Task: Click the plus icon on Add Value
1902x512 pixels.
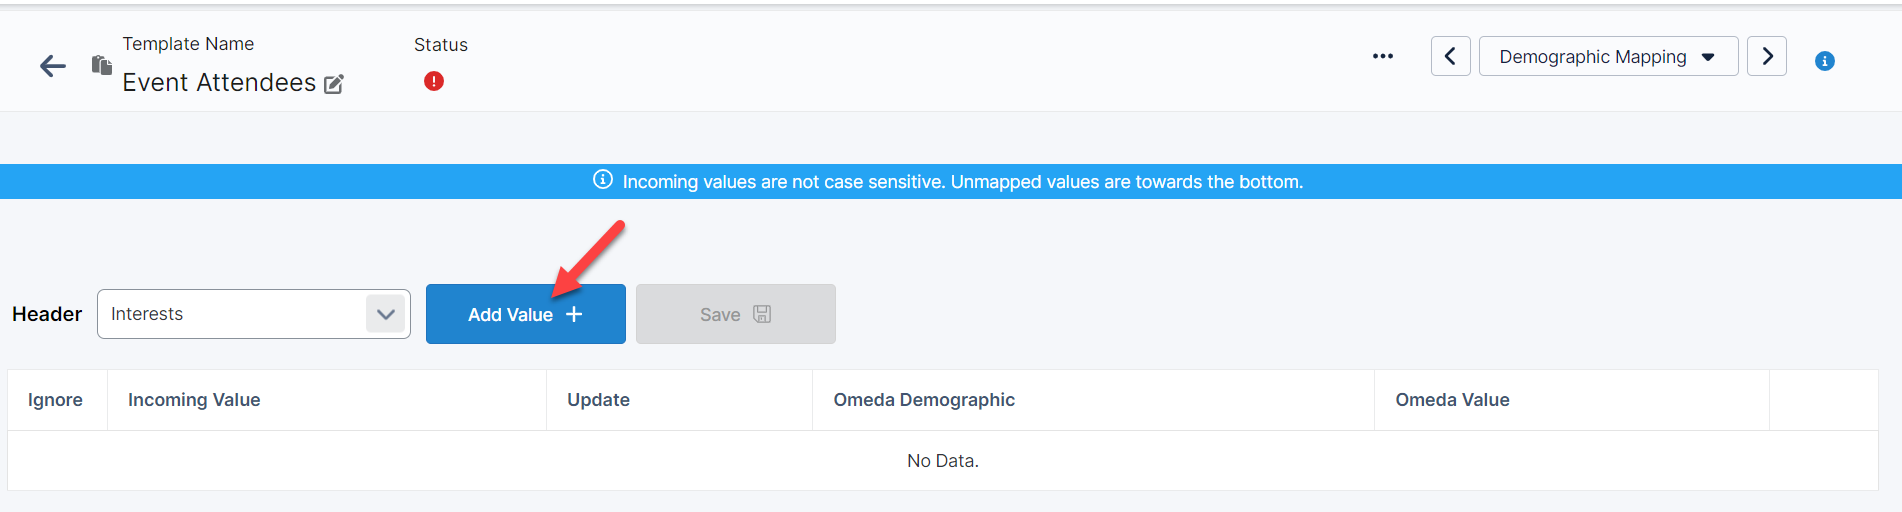Action: click(x=574, y=314)
